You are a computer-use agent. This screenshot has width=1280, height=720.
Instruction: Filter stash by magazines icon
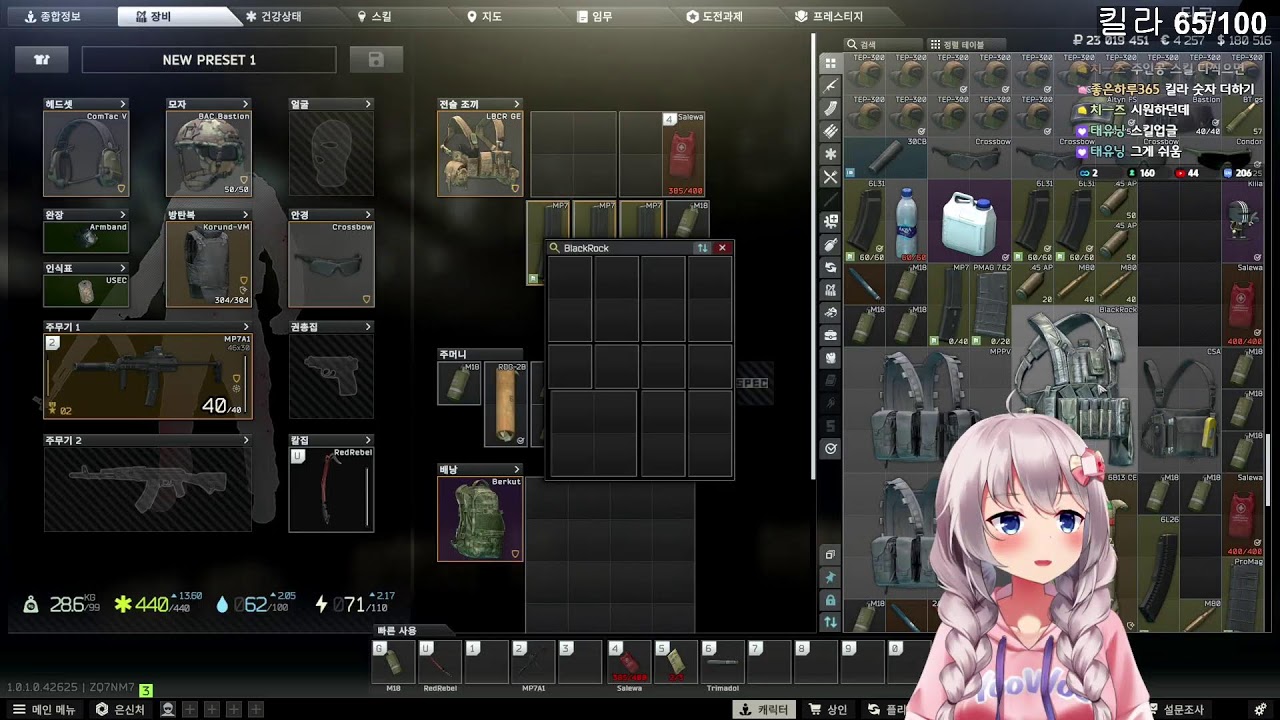(830, 109)
